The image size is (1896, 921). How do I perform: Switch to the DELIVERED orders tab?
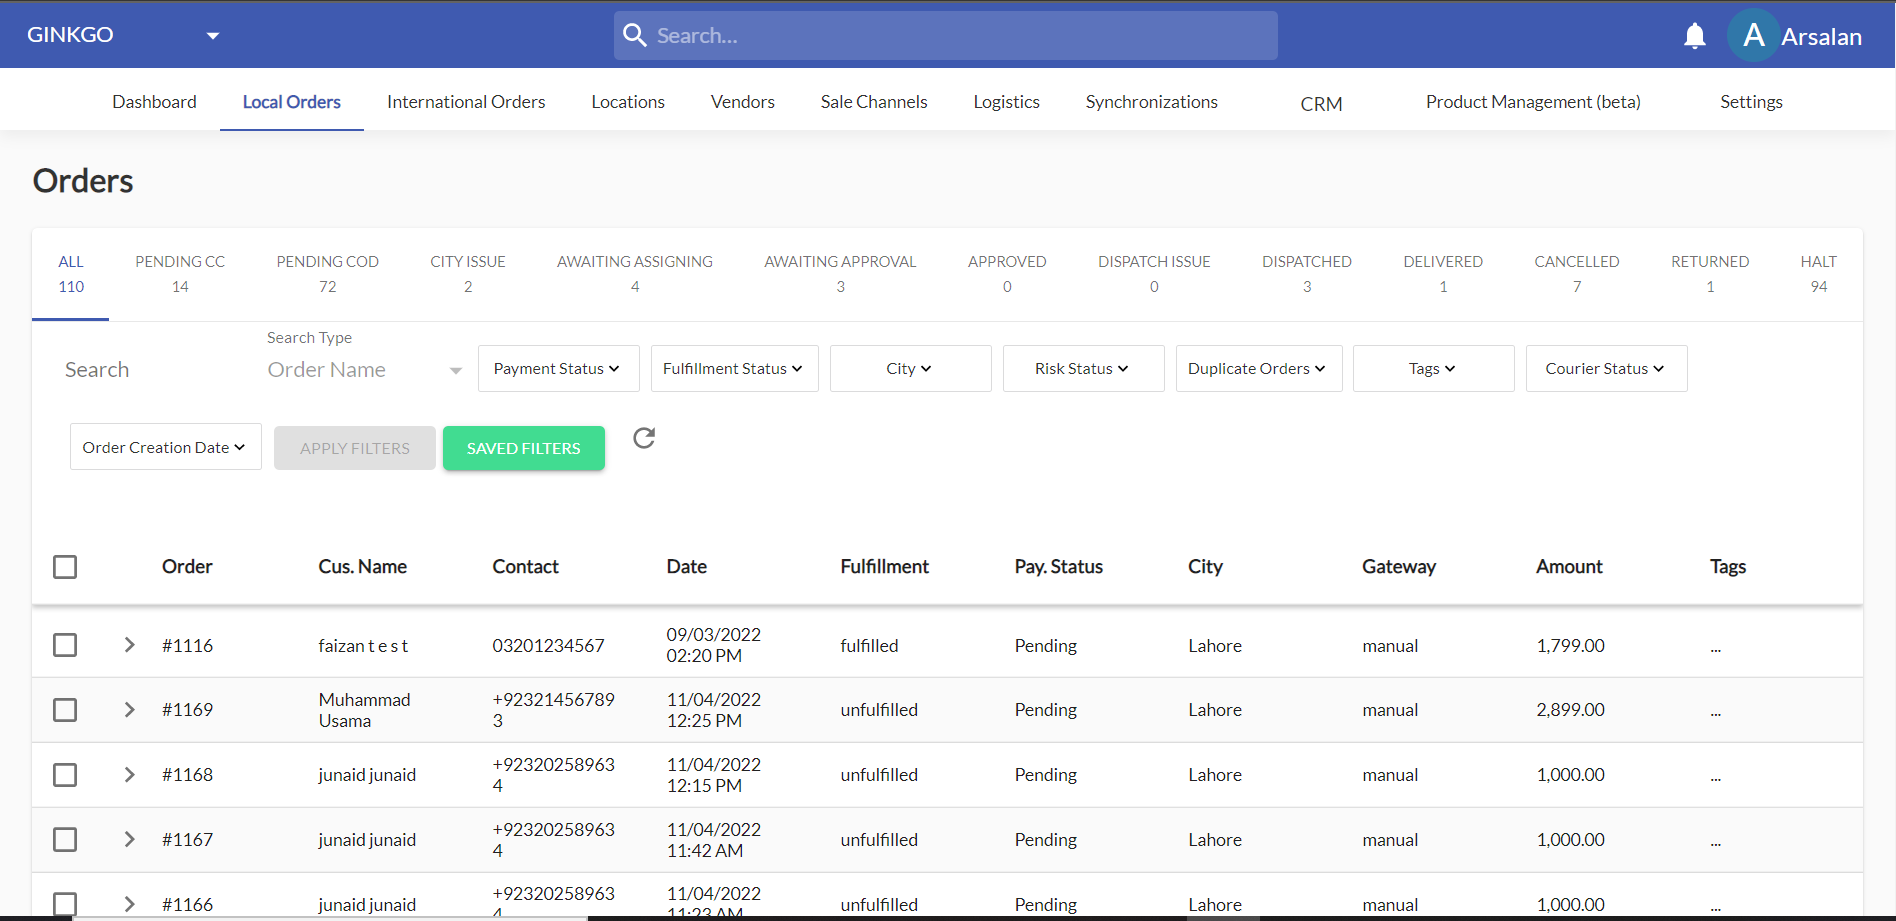(1443, 273)
